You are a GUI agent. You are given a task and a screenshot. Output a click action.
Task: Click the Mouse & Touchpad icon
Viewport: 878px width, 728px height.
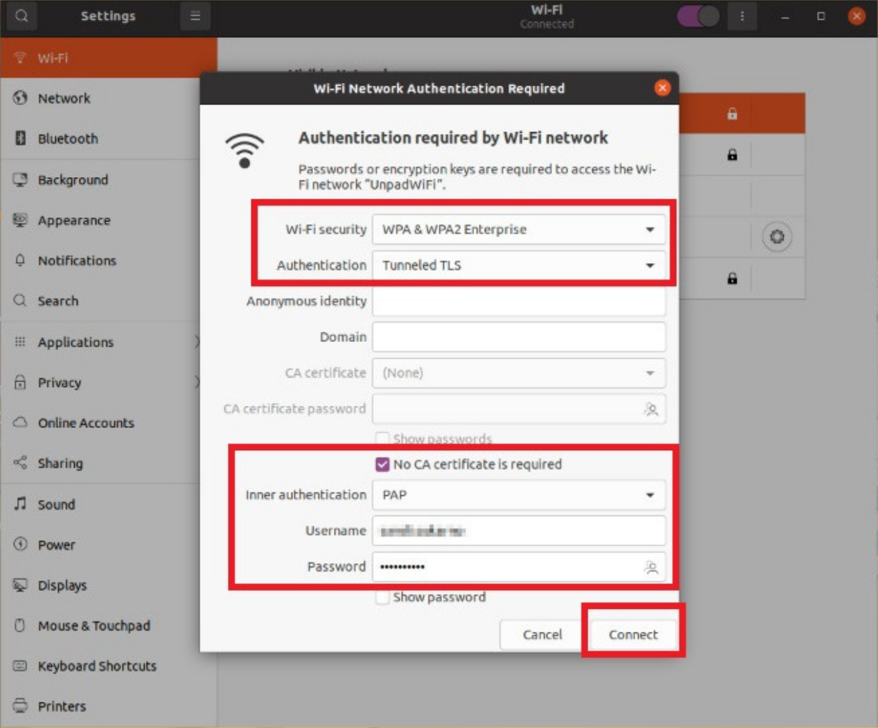tap(20, 625)
